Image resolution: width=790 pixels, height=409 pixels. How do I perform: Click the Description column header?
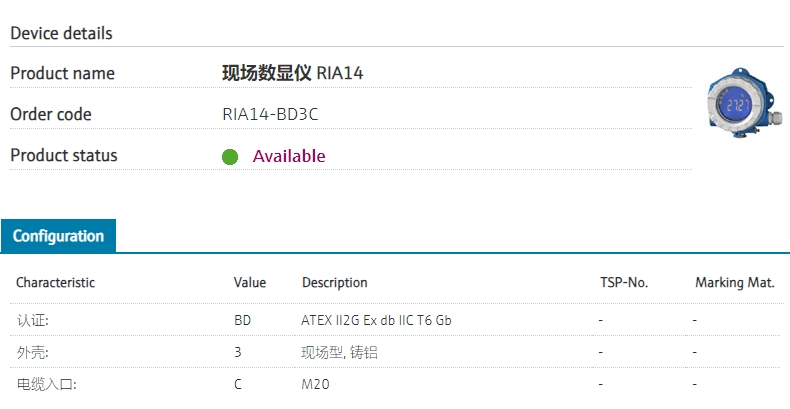point(334,283)
